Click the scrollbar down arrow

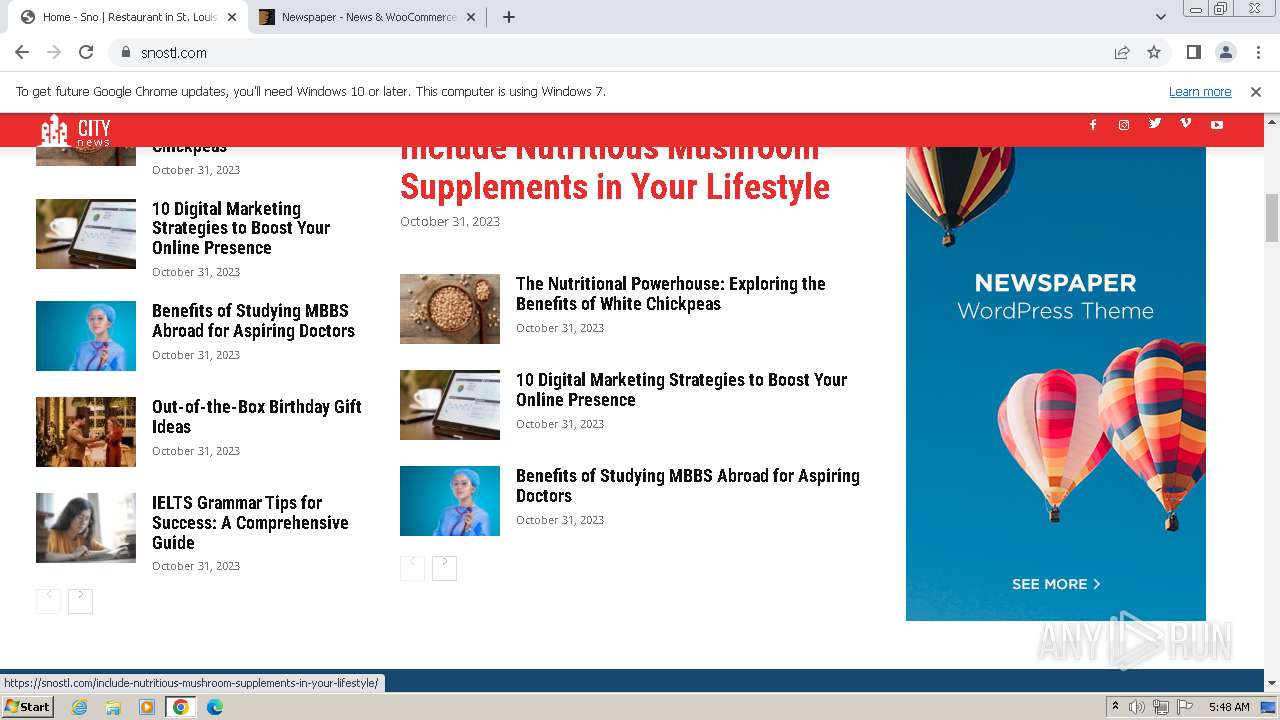click(1272, 684)
